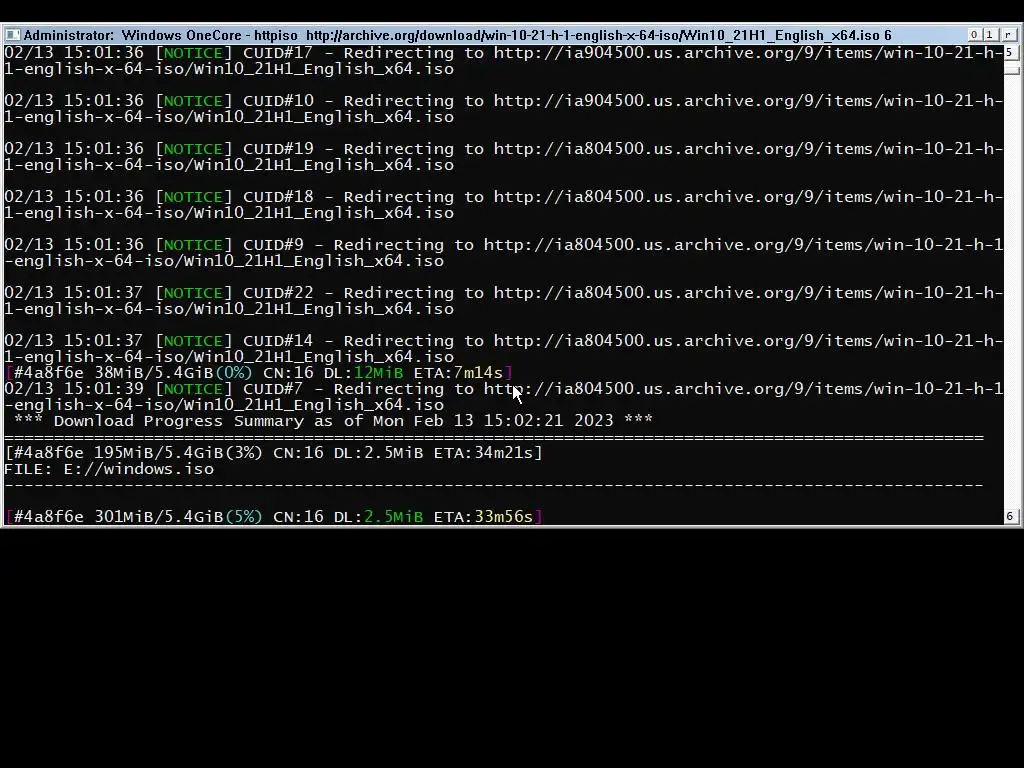Click the CUID#19 redirecting log line
Viewport: 1024px width, 768px height.
503,157
